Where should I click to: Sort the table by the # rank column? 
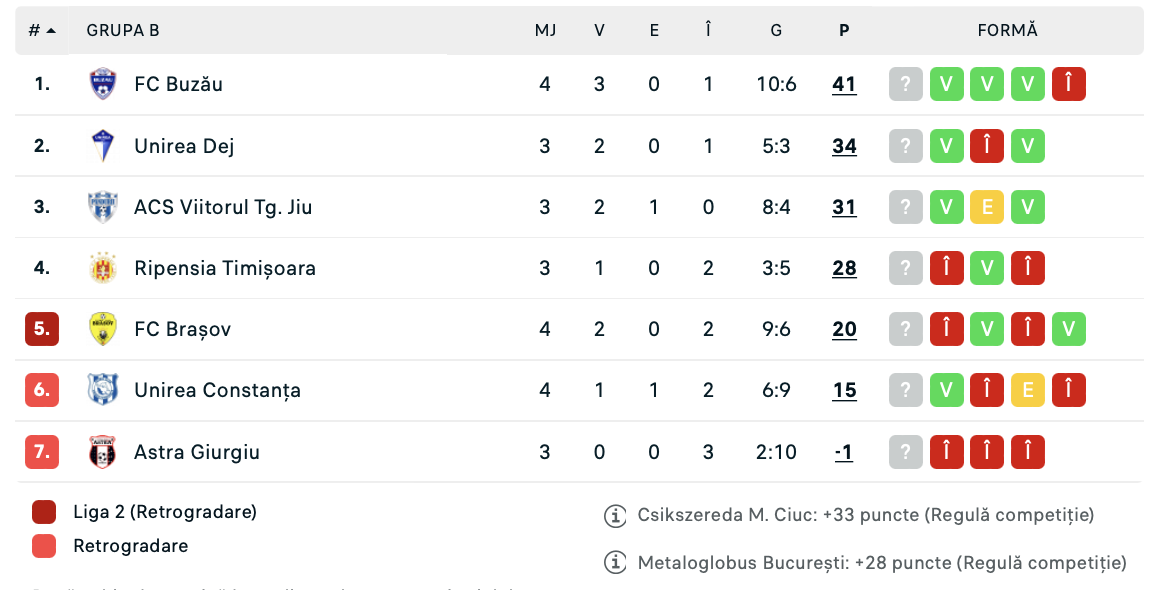coord(42,30)
